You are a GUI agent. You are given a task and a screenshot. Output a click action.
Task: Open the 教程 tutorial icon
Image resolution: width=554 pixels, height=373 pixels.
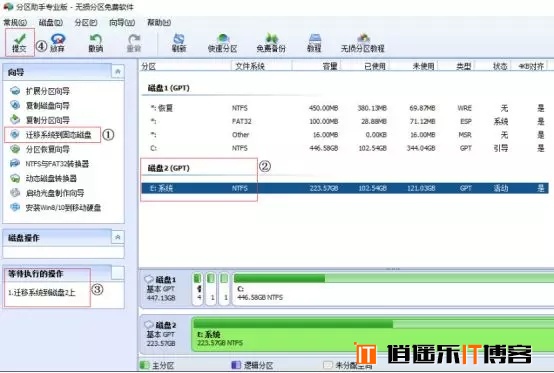point(314,43)
